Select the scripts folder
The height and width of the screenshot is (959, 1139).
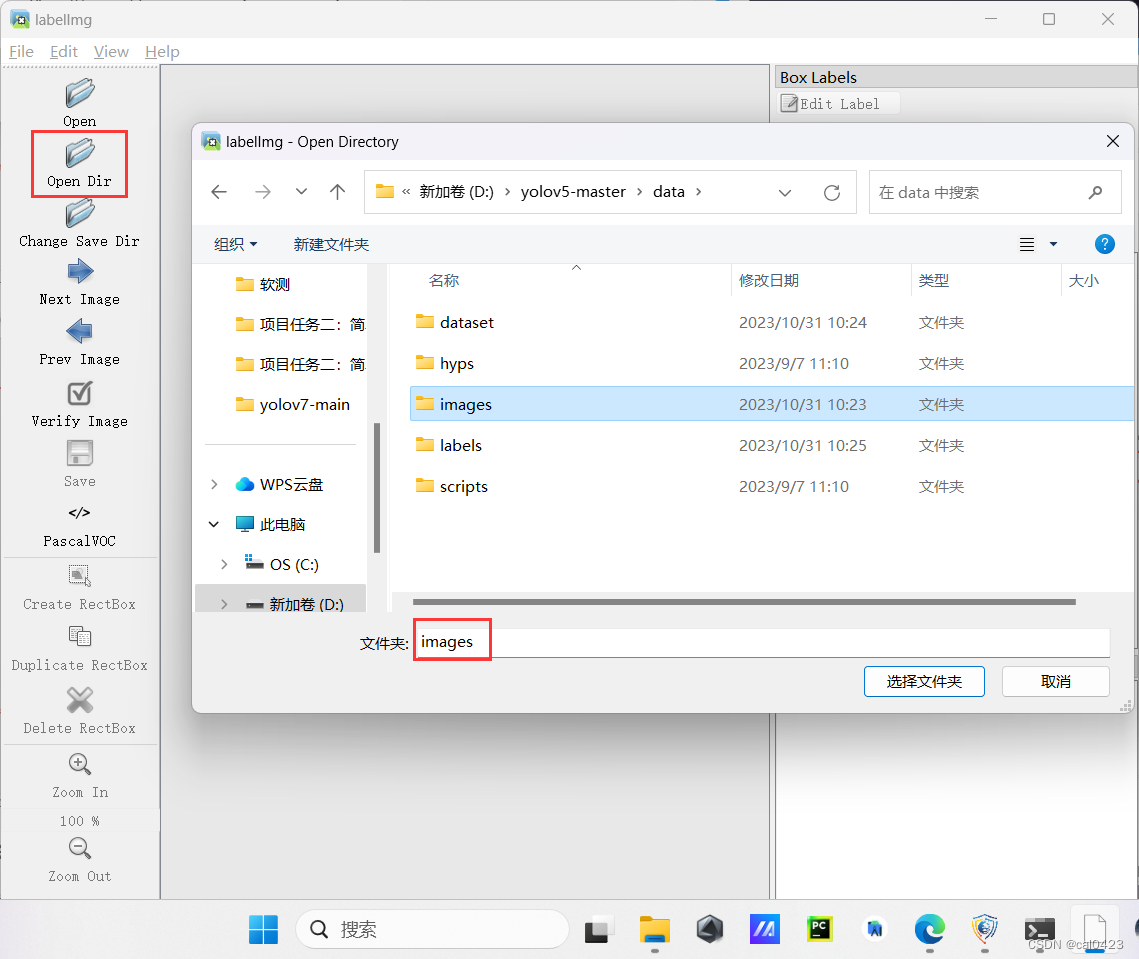(771, 486)
